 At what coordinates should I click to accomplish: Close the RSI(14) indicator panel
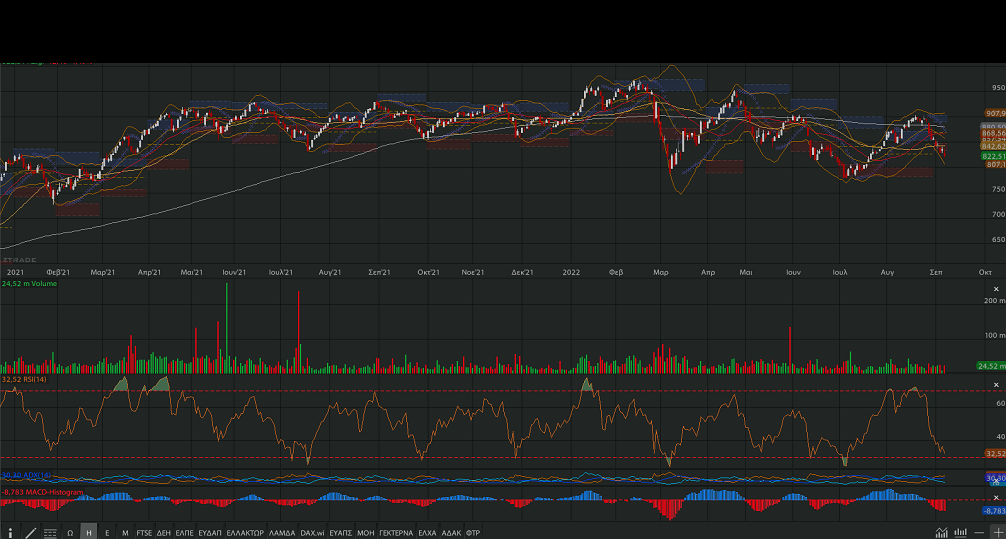tap(995, 384)
